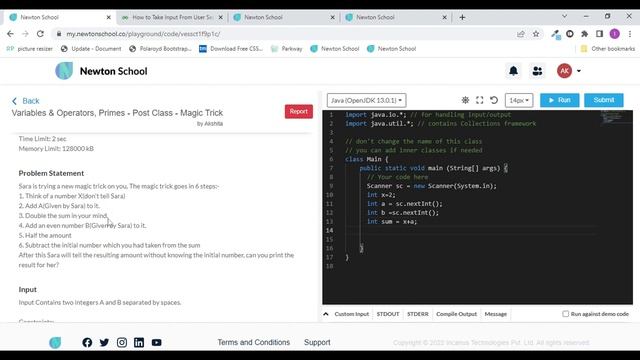Reset code with the refresh icon
The width and height of the screenshot is (640, 360).
[x=494, y=100]
